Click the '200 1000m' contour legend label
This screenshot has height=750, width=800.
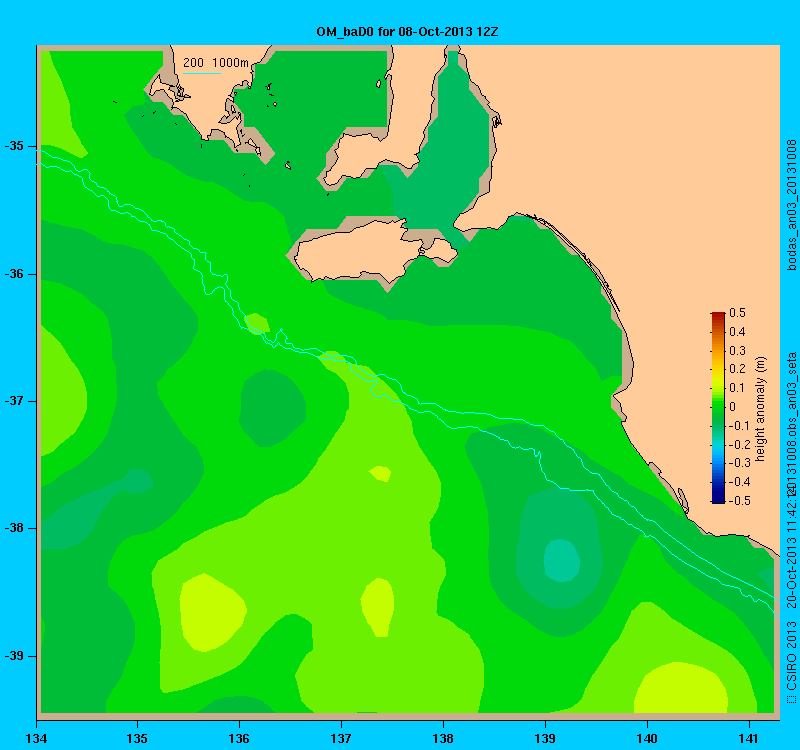click(216, 63)
